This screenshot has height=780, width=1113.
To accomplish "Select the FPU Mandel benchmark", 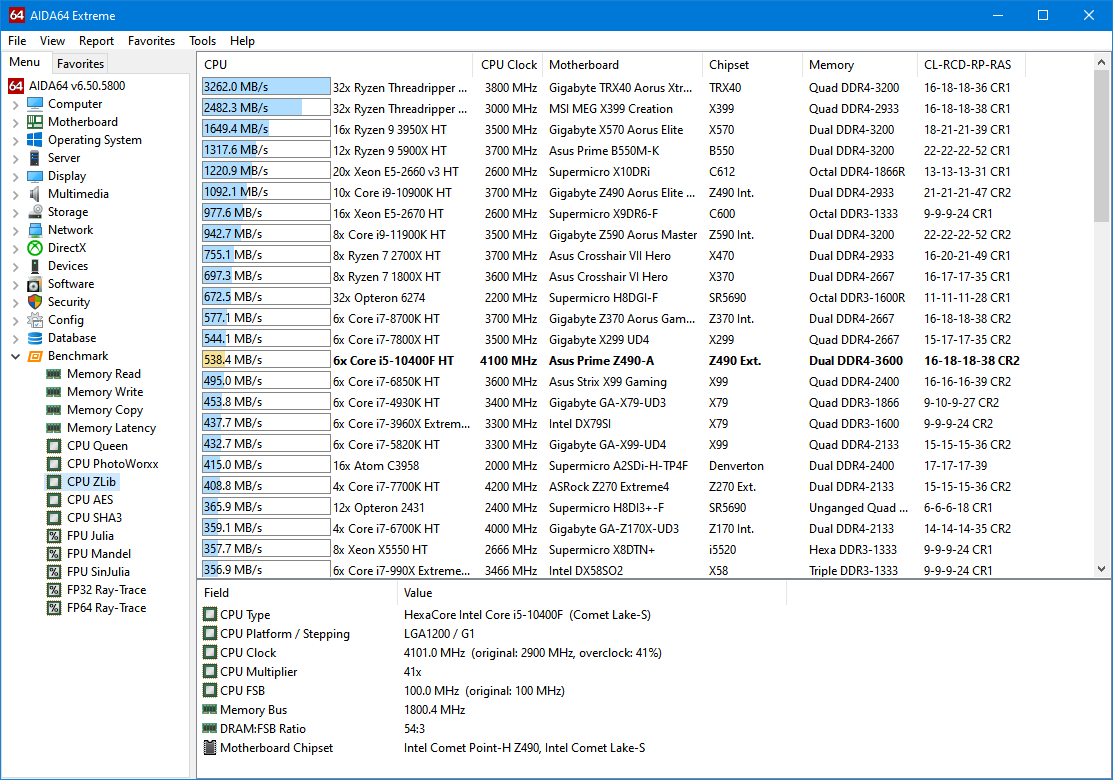I will click(x=99, y=554).
